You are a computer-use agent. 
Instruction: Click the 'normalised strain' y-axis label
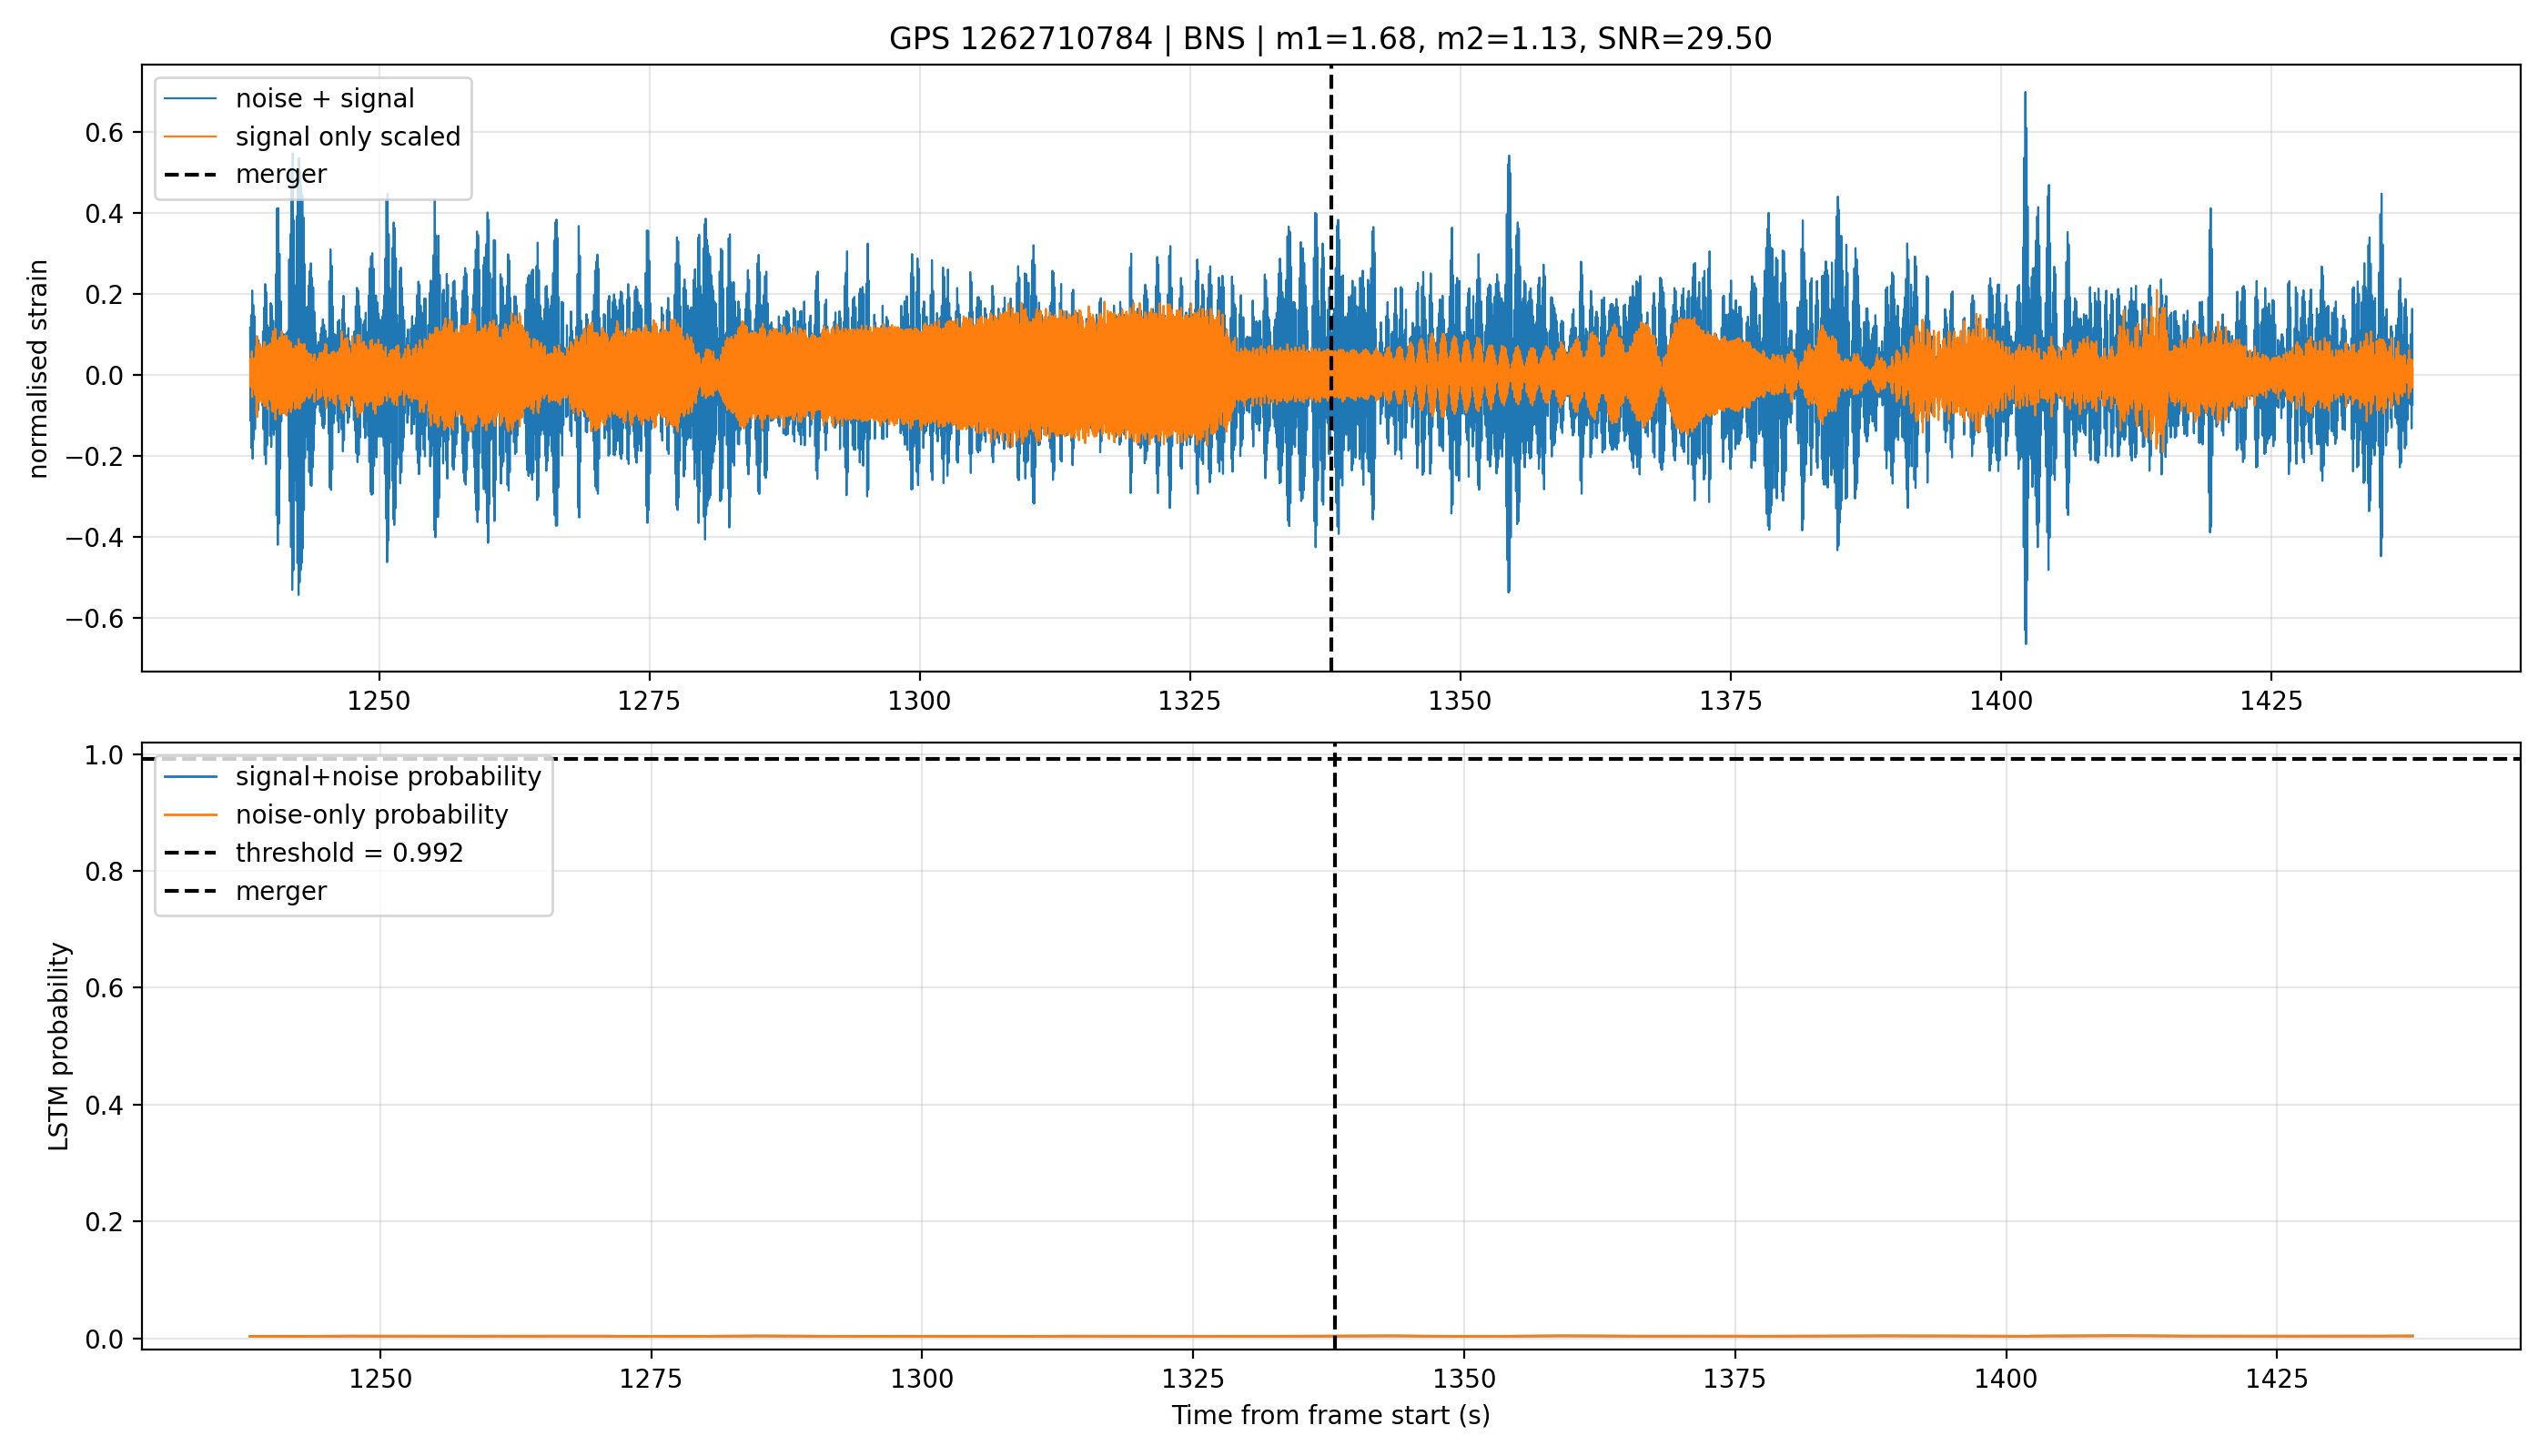point(38,369)
